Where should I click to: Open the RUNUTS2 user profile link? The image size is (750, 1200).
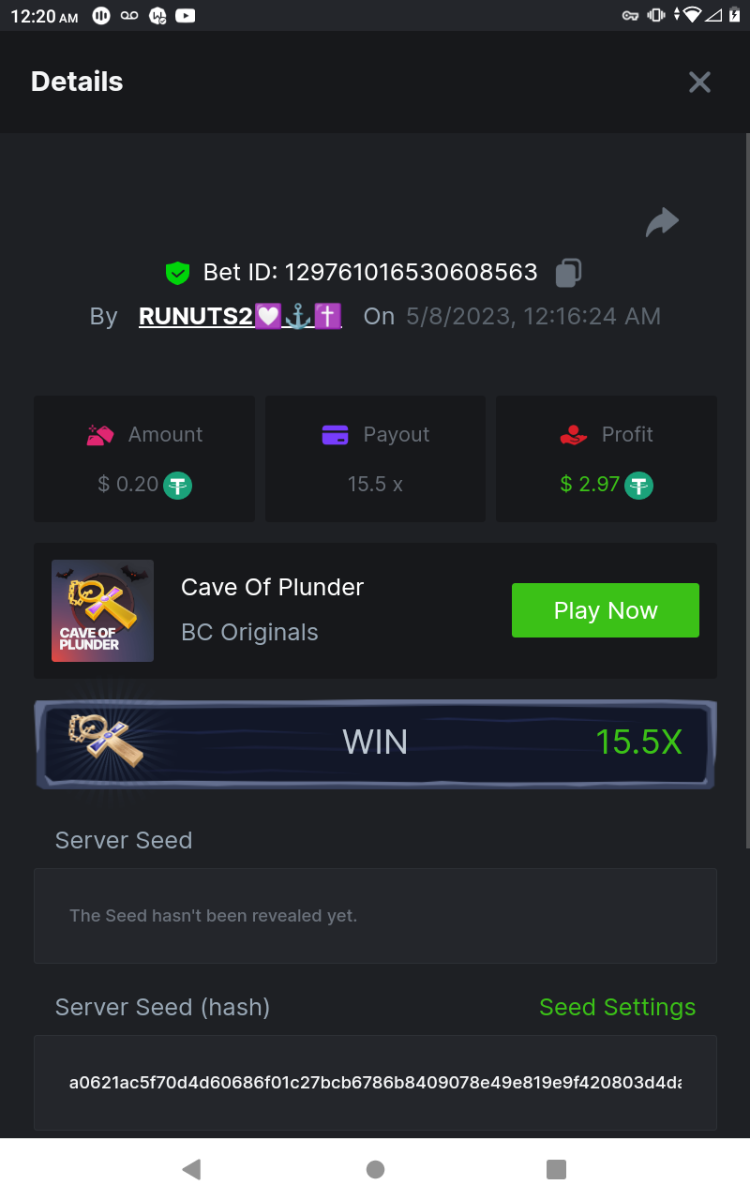tap(240, 317)
